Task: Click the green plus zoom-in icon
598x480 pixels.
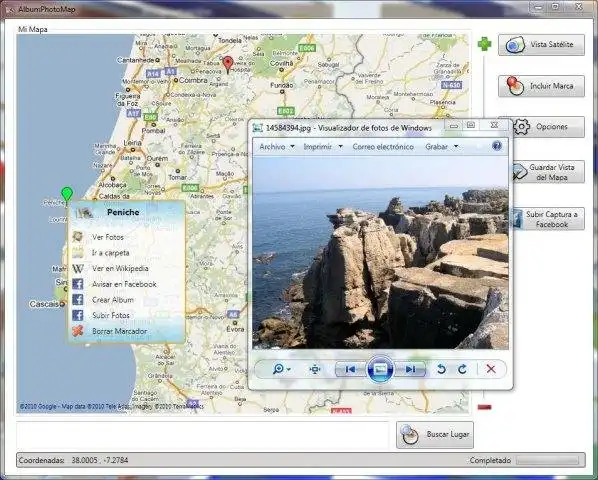Action: pos(484,44)
